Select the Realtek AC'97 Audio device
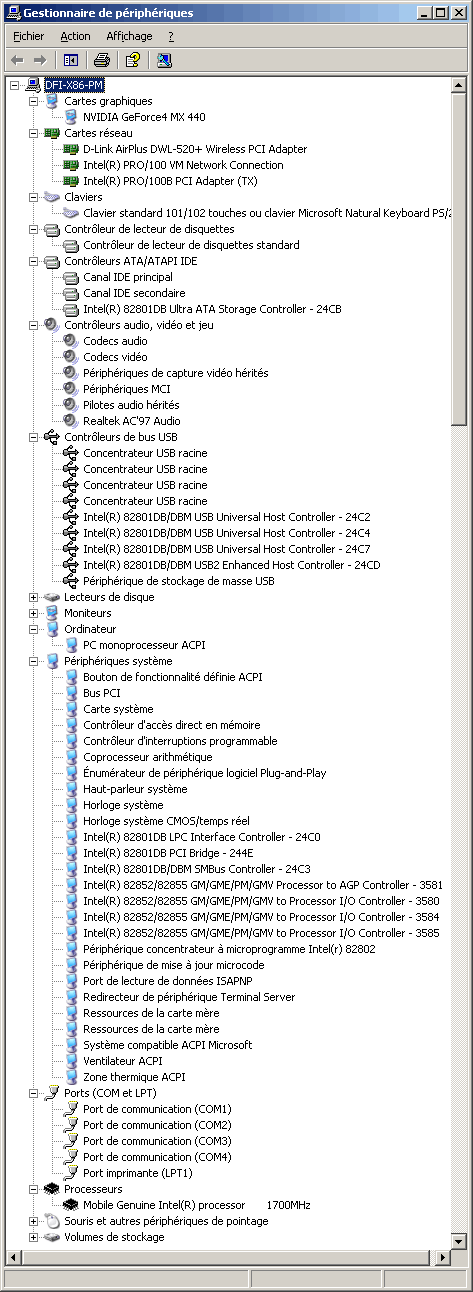473x1292 pixels. click(x=131, y=421)
